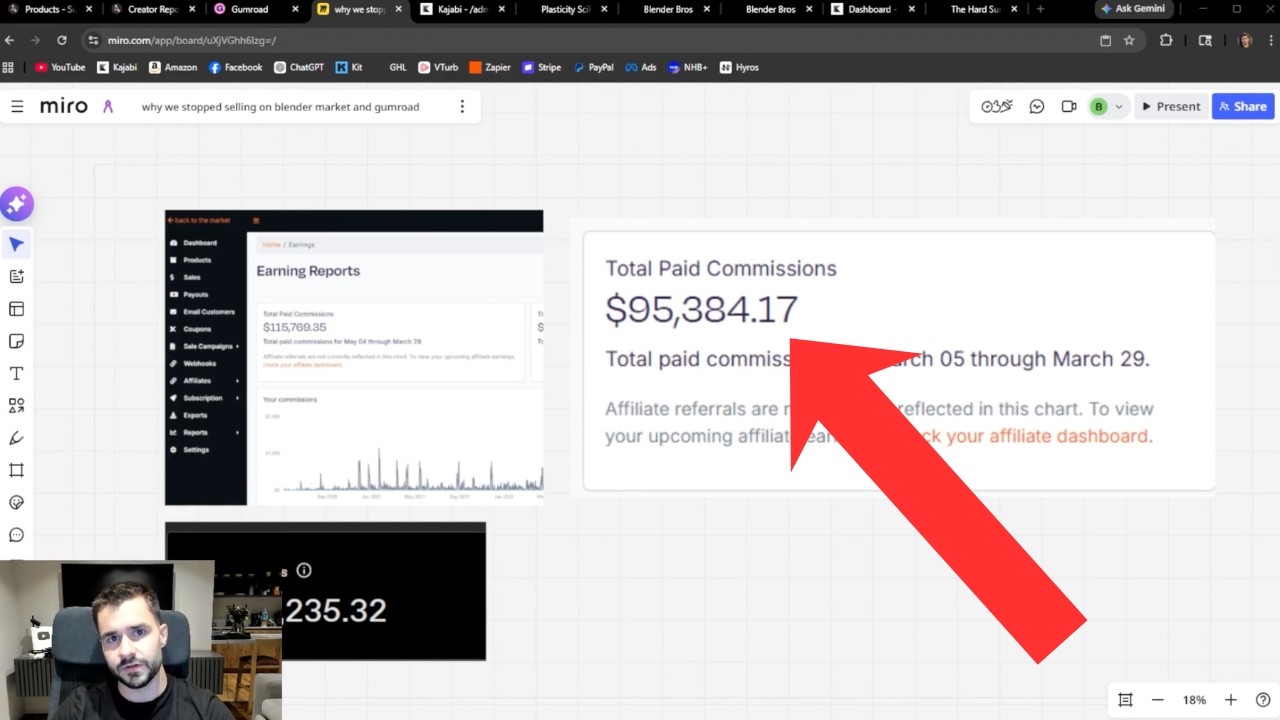Screen dimensions: 1280x720
Task: Open the ChatGPT bookmark
Action: (299, 68)
